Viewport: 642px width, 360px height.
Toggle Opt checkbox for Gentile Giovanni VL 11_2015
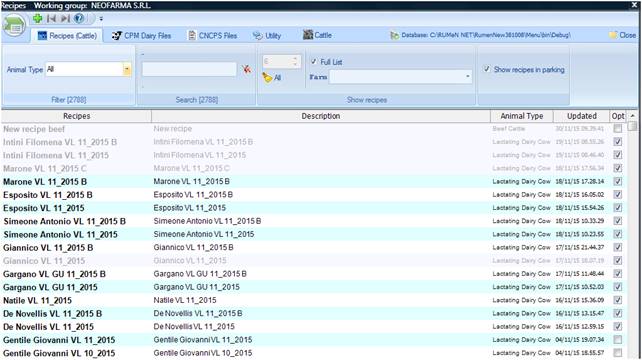click(617, 340)
